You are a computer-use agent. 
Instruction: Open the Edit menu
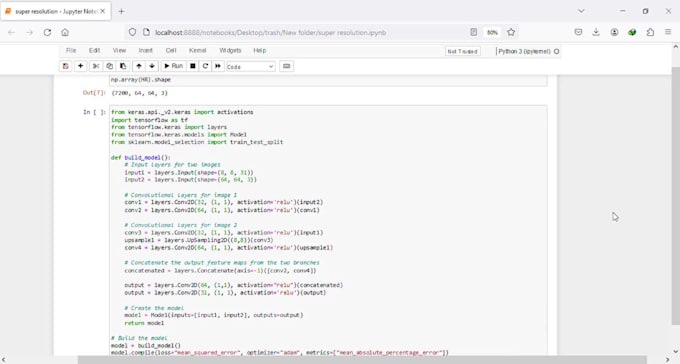tap(95, 50)
